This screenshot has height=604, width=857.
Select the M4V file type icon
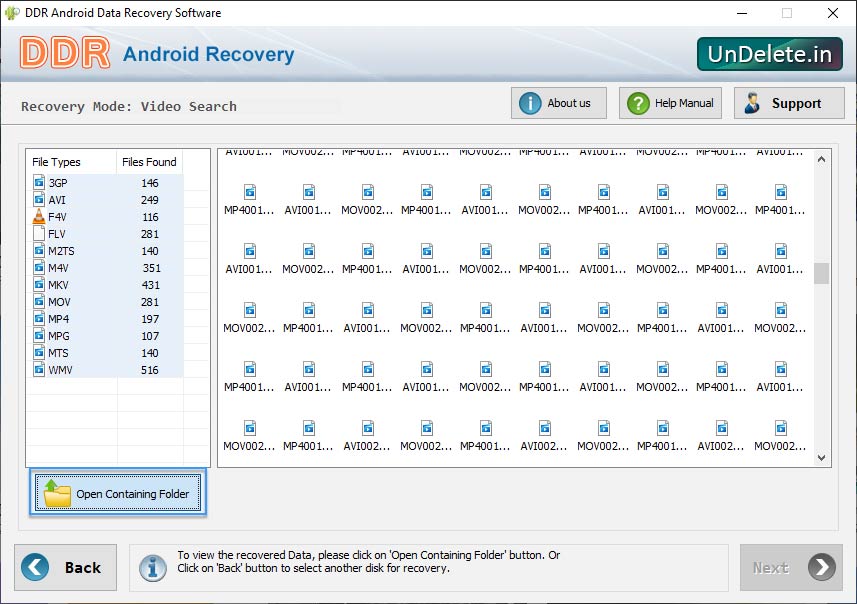(x=39, y=267)
